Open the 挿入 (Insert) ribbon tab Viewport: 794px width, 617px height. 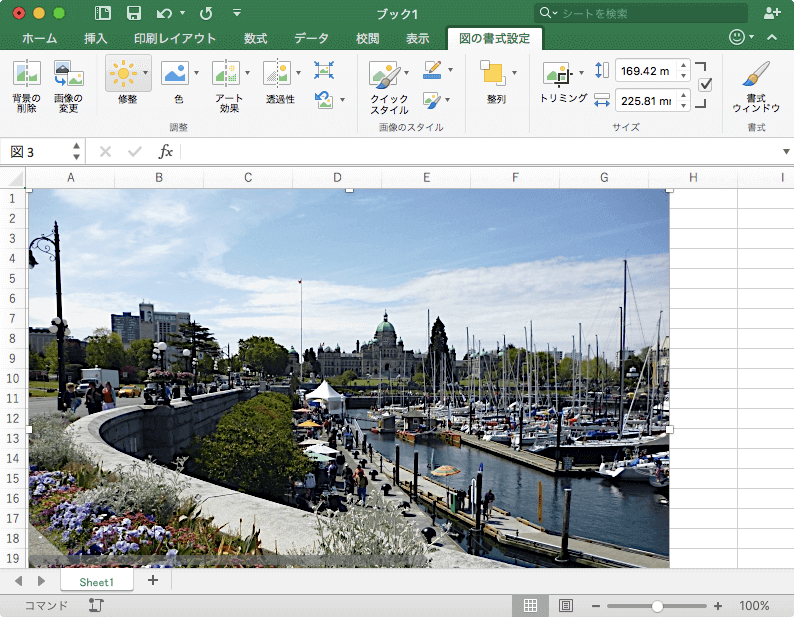click(96, 38)
